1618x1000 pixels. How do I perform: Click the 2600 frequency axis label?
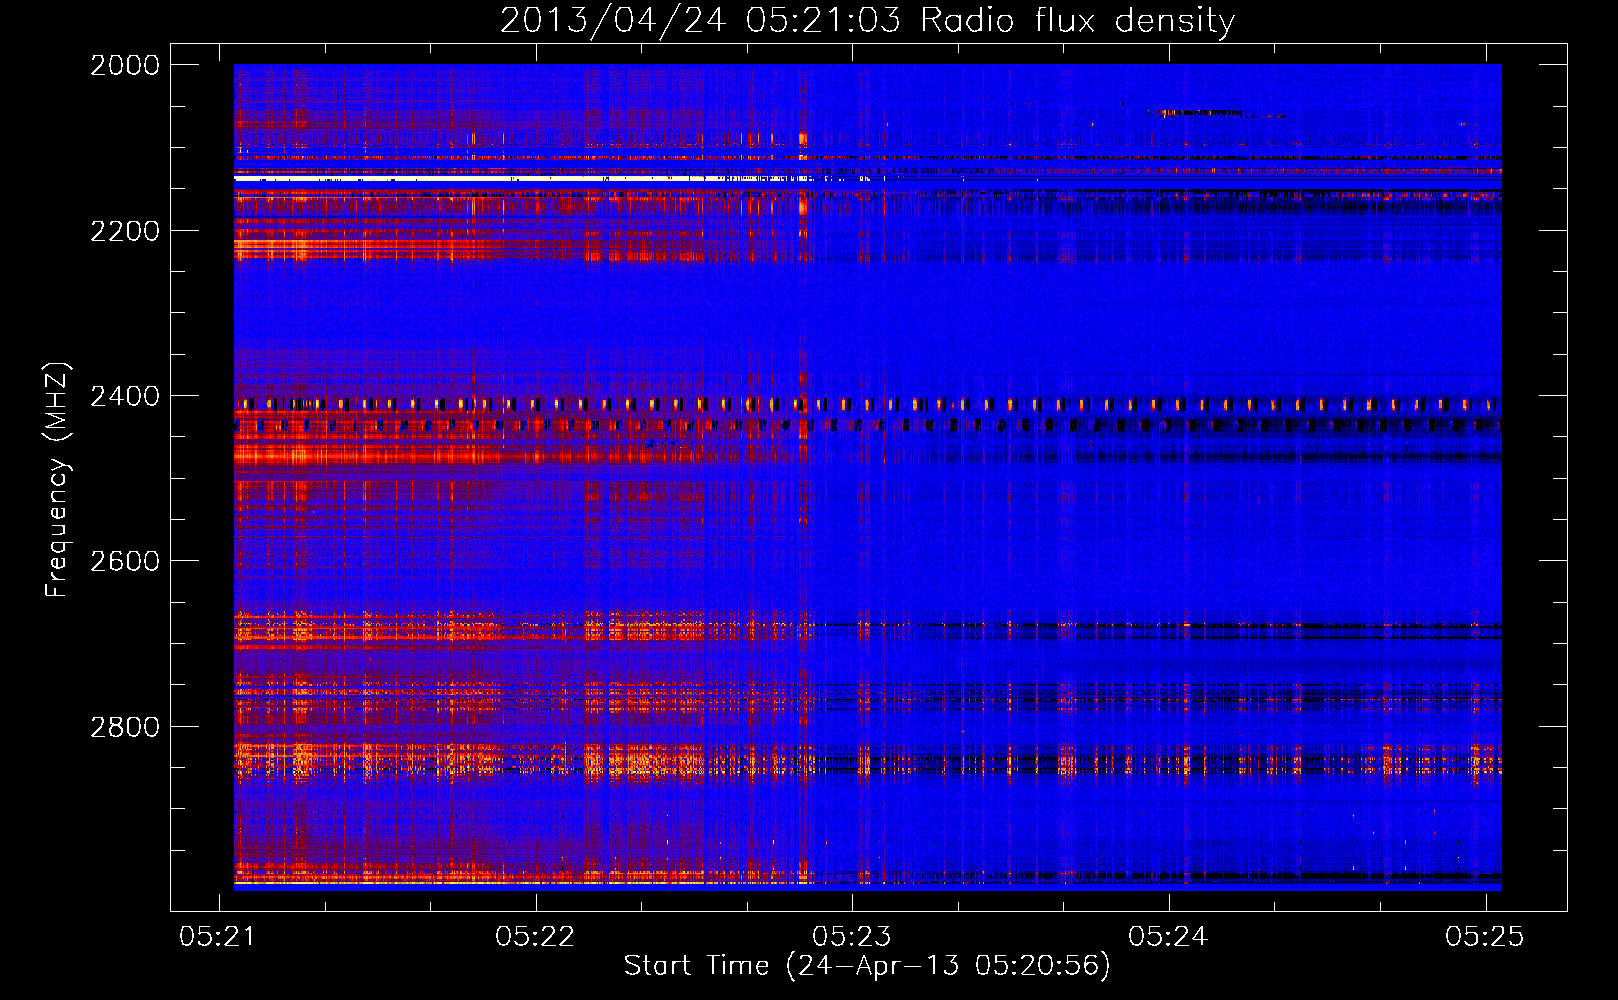(x=125, y=561)
